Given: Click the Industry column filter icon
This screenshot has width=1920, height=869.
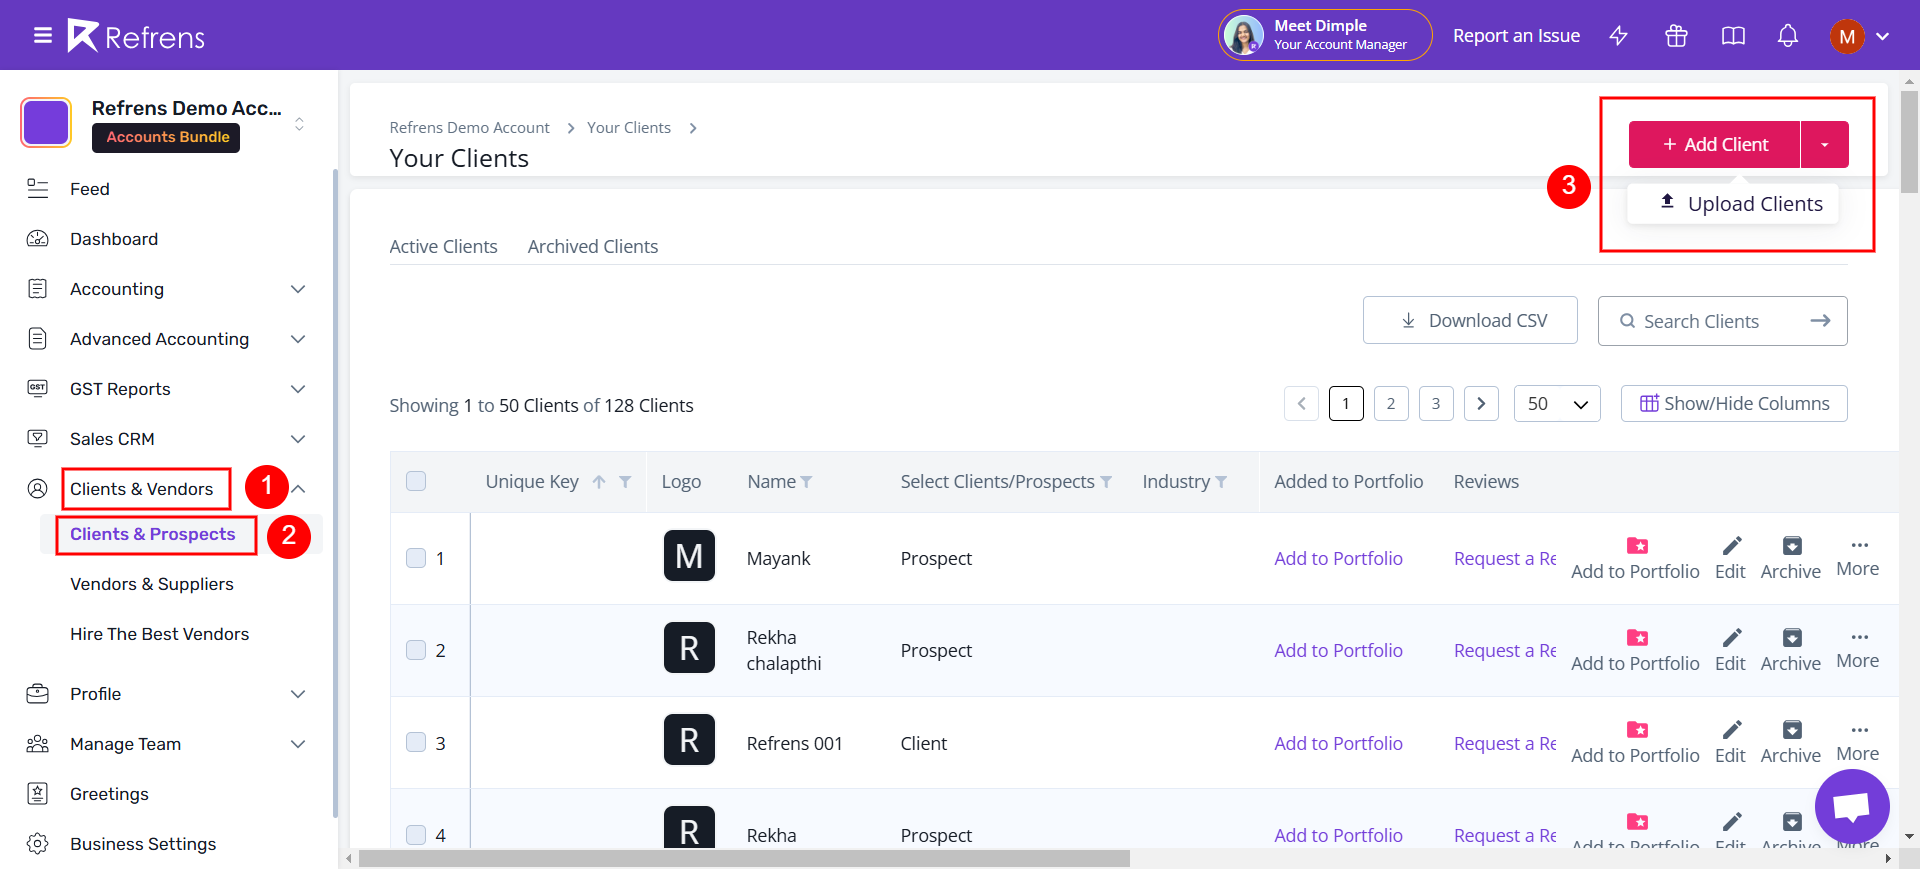Looking at the screenshot, I should tap(1221, 482).
